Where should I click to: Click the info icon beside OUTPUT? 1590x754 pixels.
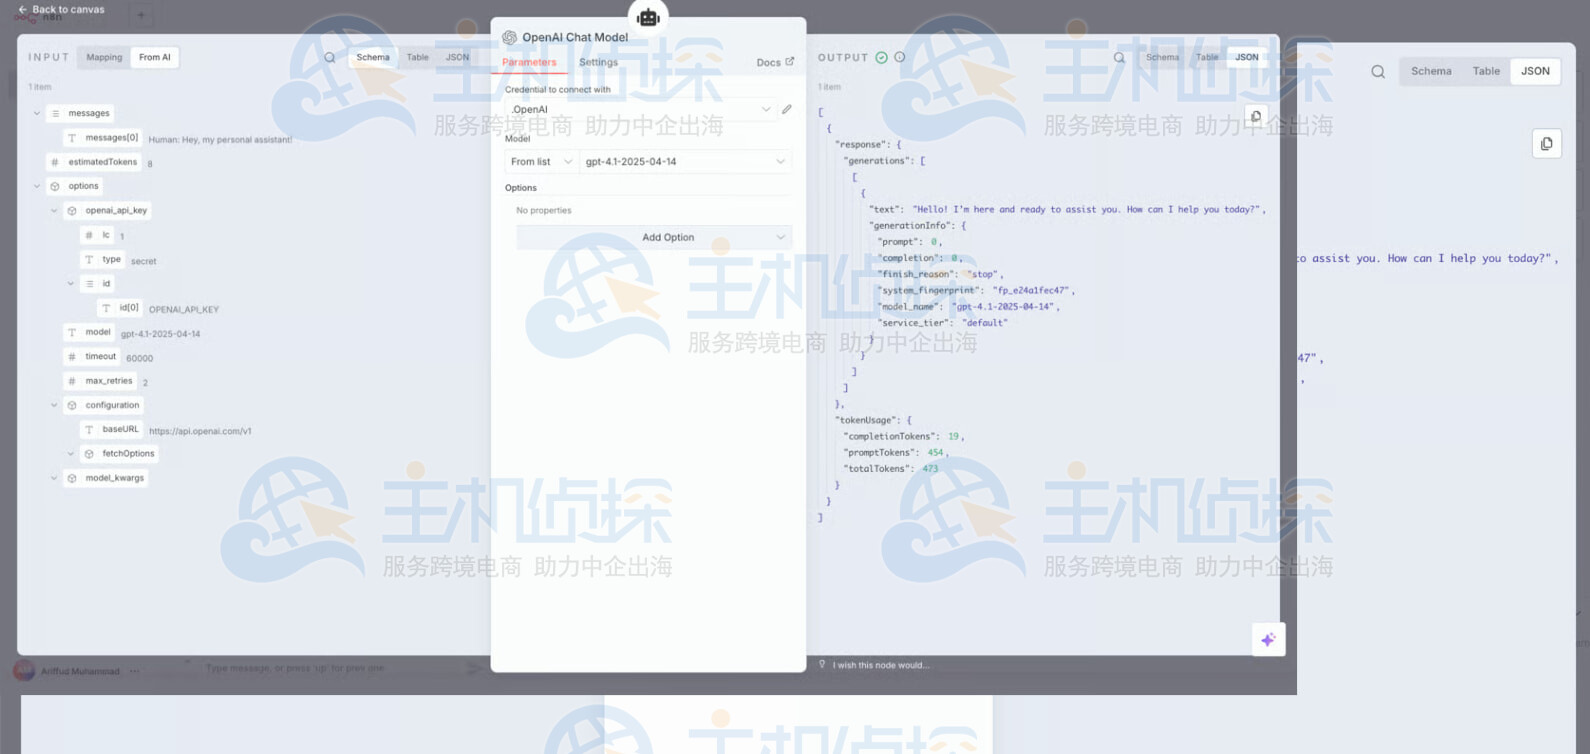899,57
